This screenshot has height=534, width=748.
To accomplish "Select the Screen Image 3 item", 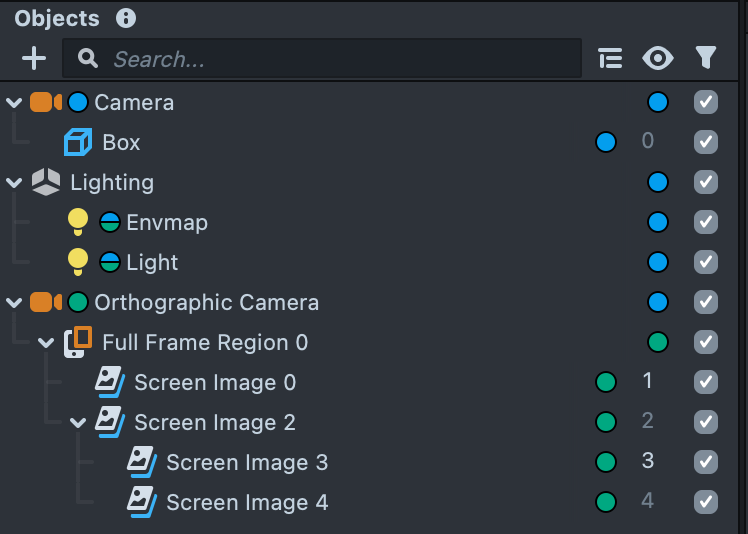I will pyautogui.click(x=246, y=462).
